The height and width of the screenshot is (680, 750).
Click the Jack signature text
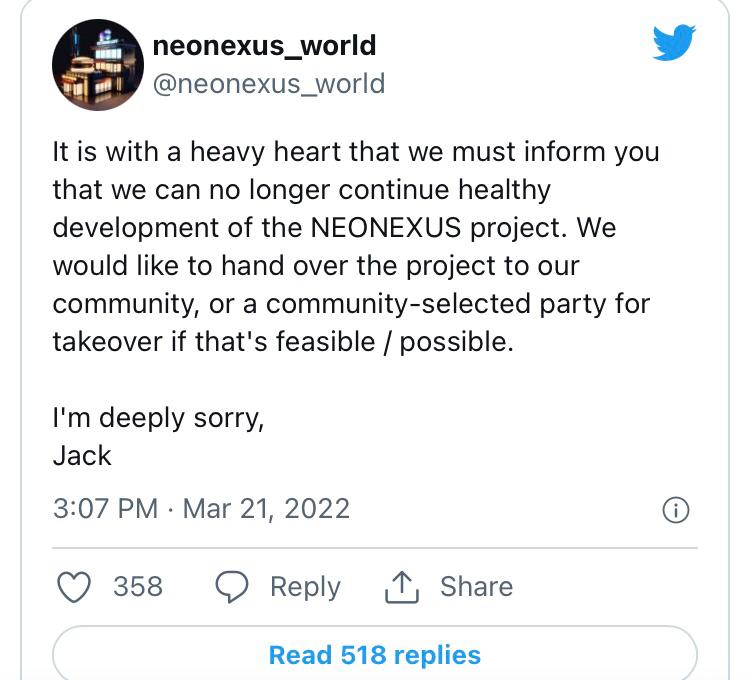(82, 455)
